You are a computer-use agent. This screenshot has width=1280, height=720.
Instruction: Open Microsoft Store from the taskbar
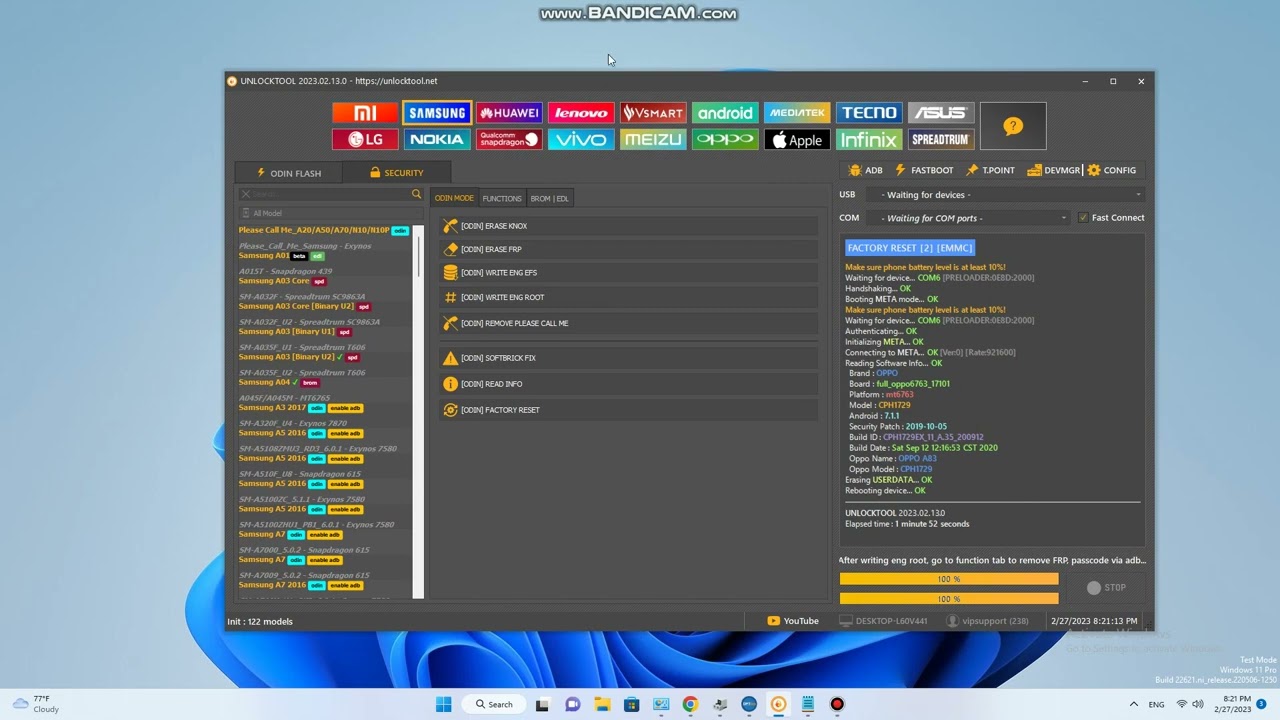(631, 704)
